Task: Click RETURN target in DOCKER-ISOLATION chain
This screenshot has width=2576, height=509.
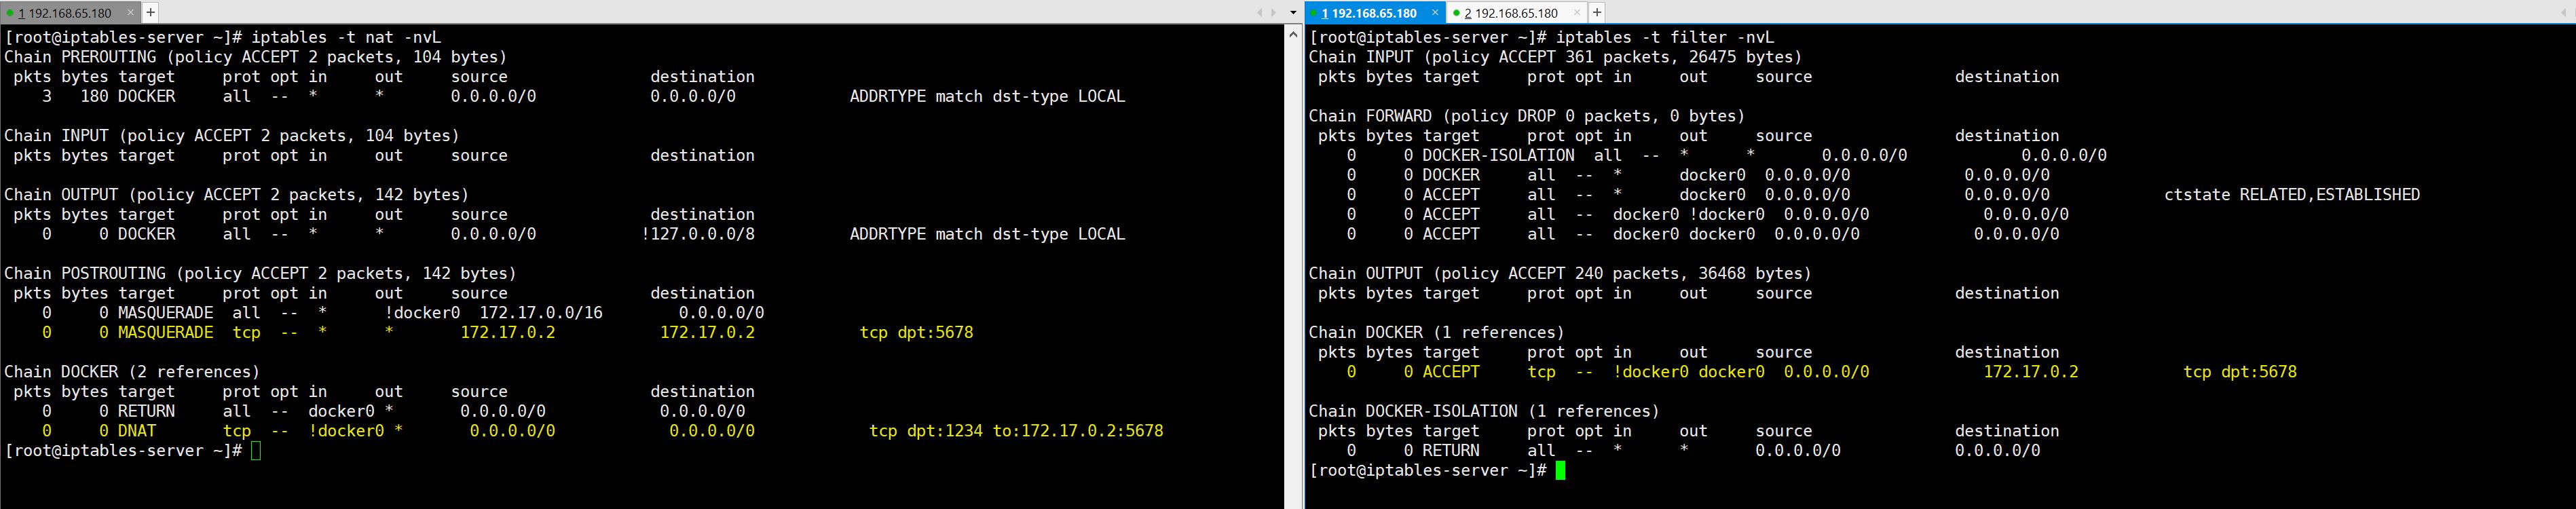Action: [1451, 451]
